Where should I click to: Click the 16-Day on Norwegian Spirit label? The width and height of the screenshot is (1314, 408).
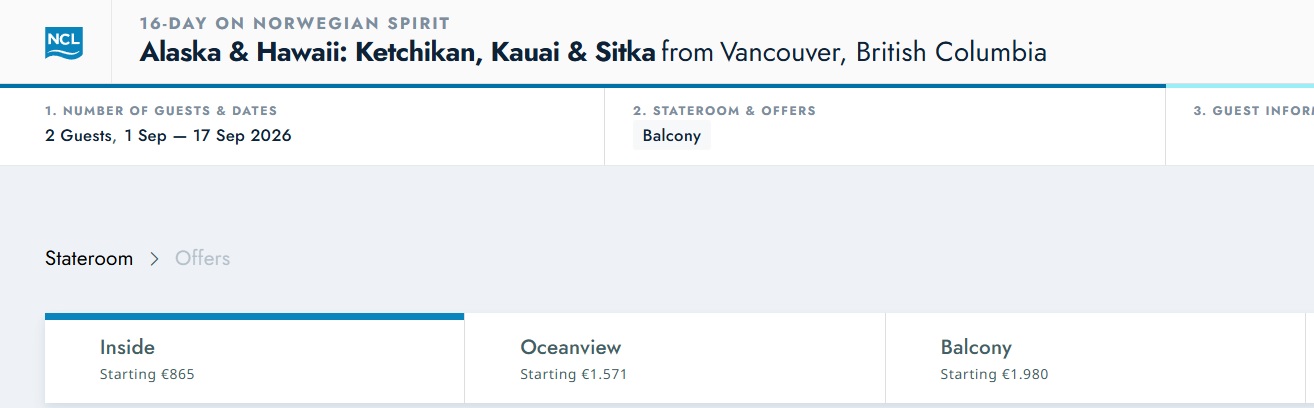(x=294, y=22)
